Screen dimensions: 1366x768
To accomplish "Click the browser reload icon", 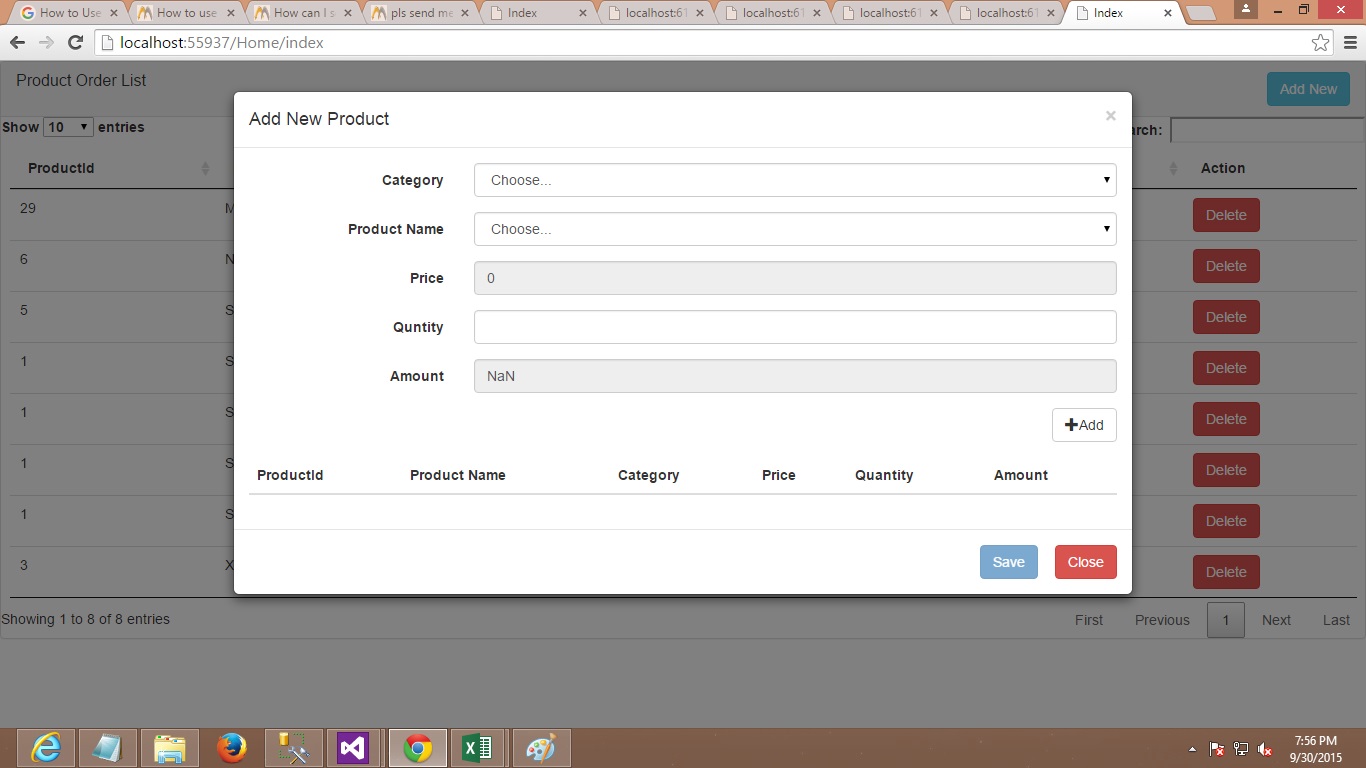I will (x=75, y=43).
